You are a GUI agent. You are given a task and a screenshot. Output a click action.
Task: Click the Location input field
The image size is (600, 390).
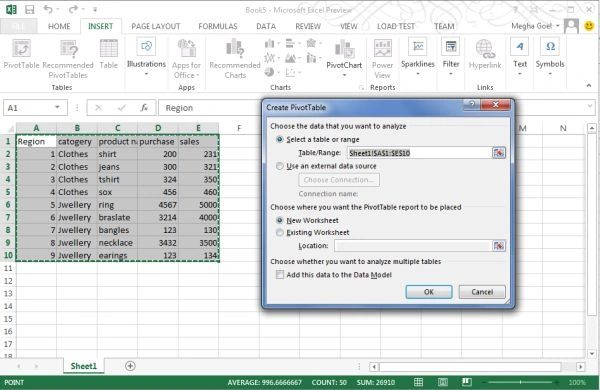pos(412,246)
